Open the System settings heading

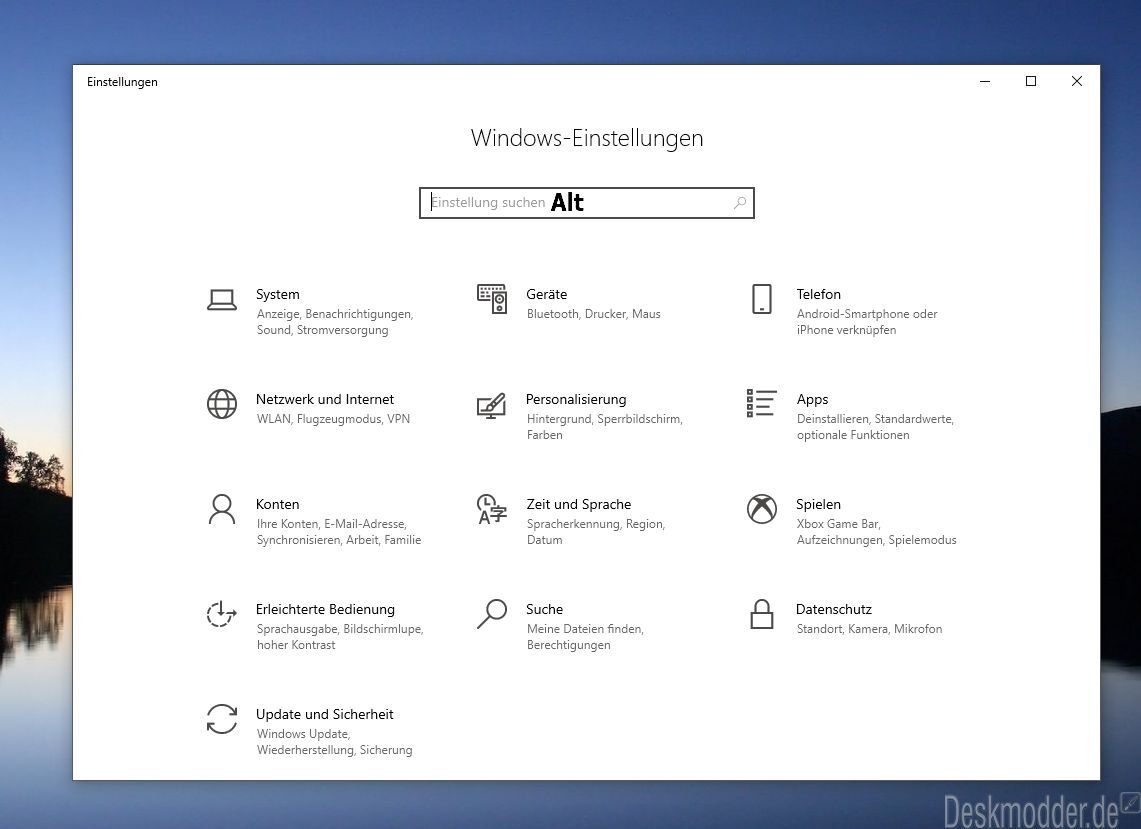tap(278, 294)
